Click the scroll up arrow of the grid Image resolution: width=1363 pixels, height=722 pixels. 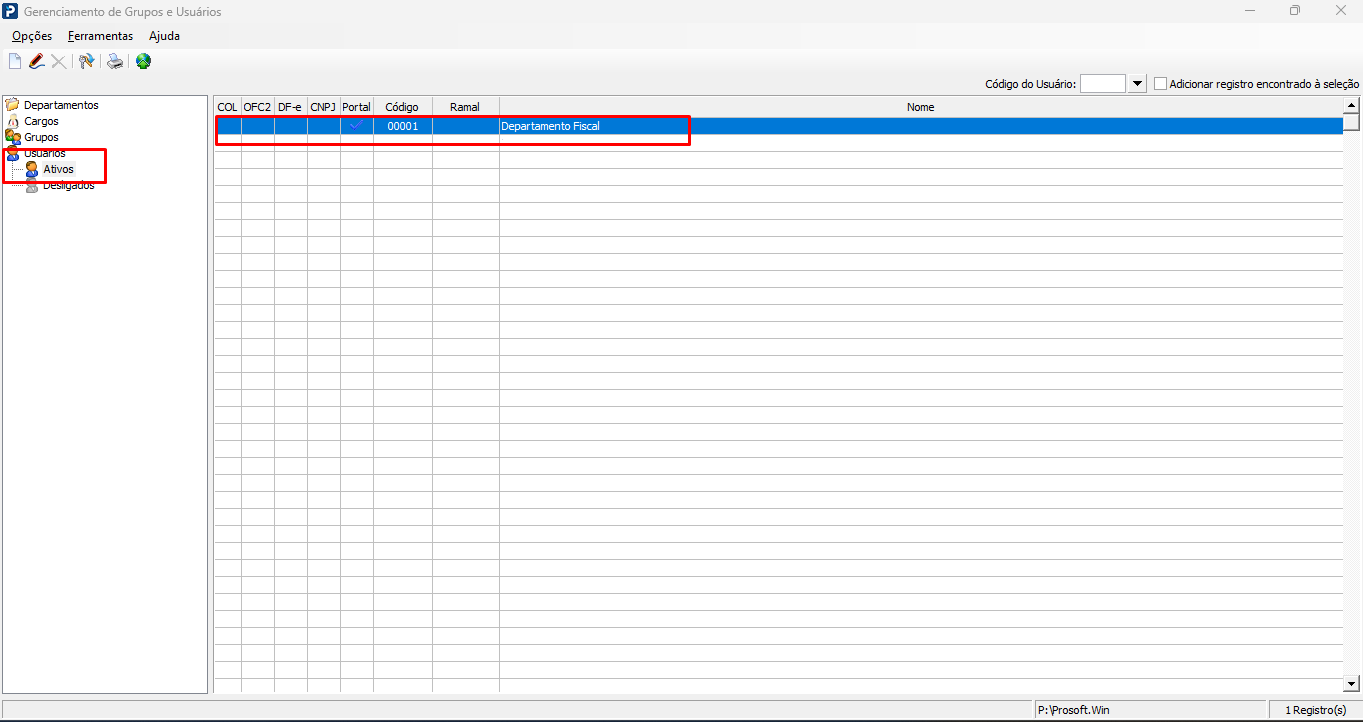pyautogui.click(x=1351, y=105)
